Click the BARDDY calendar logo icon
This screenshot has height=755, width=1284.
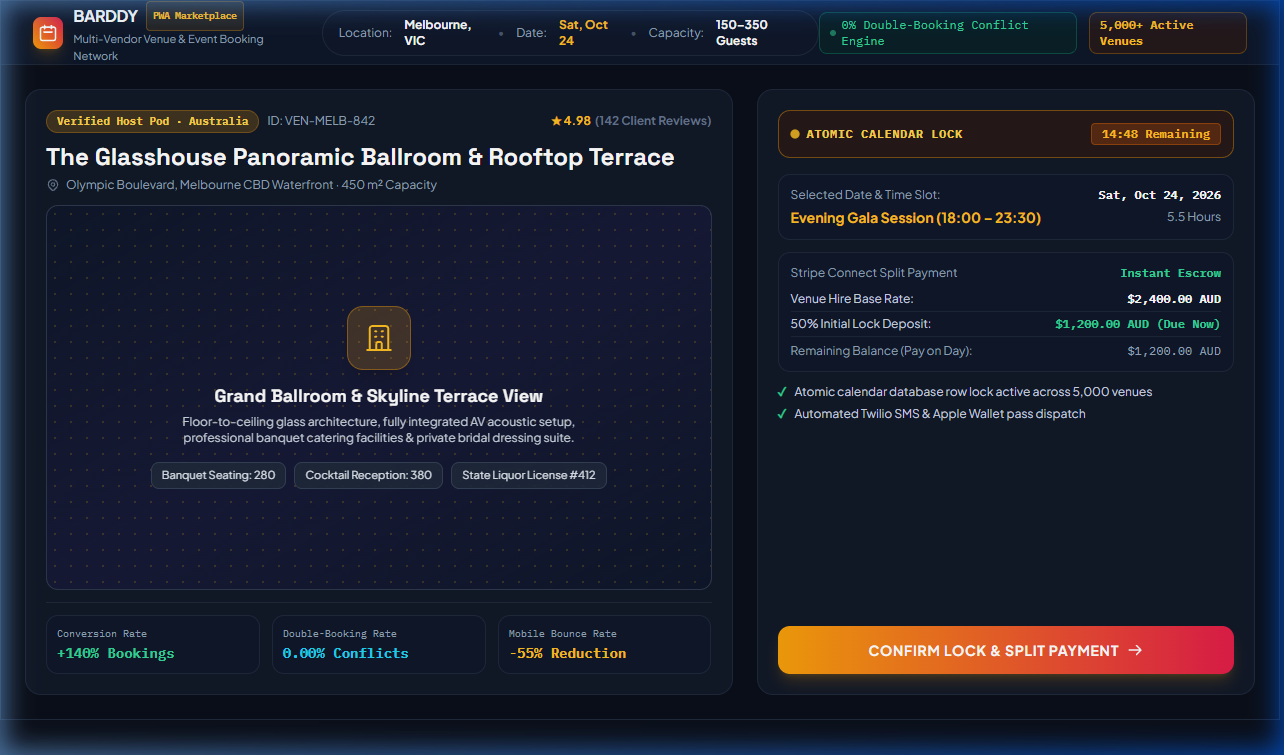(48, 33)
